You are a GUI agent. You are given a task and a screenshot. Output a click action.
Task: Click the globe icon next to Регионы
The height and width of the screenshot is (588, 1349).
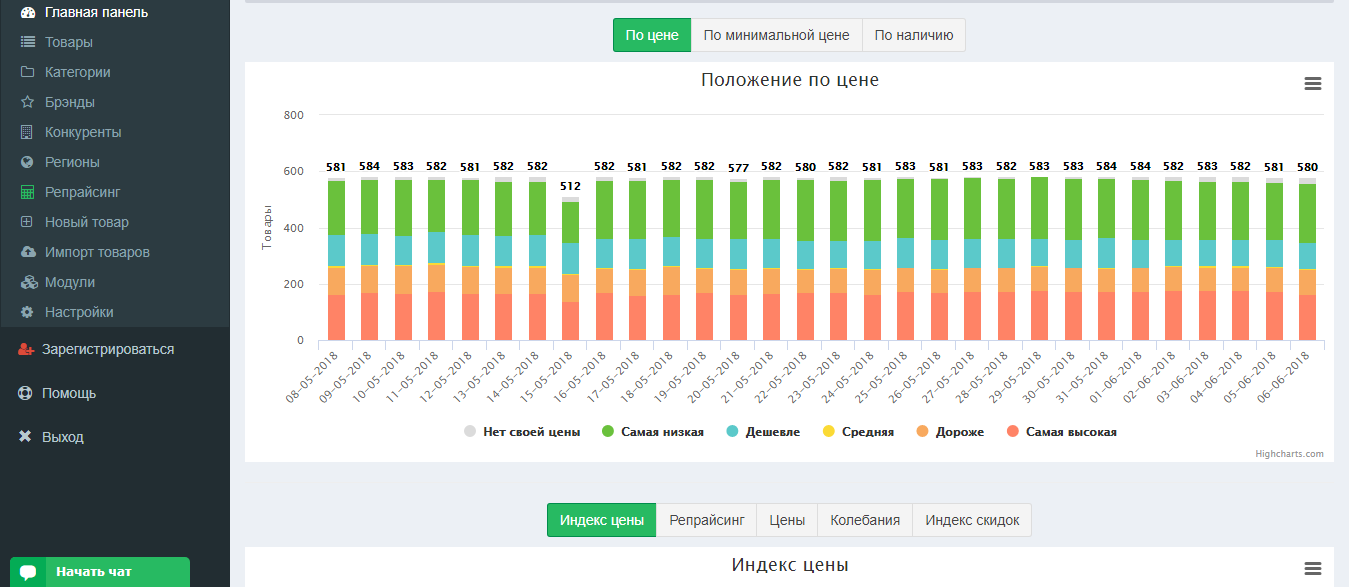click(27, 162)
